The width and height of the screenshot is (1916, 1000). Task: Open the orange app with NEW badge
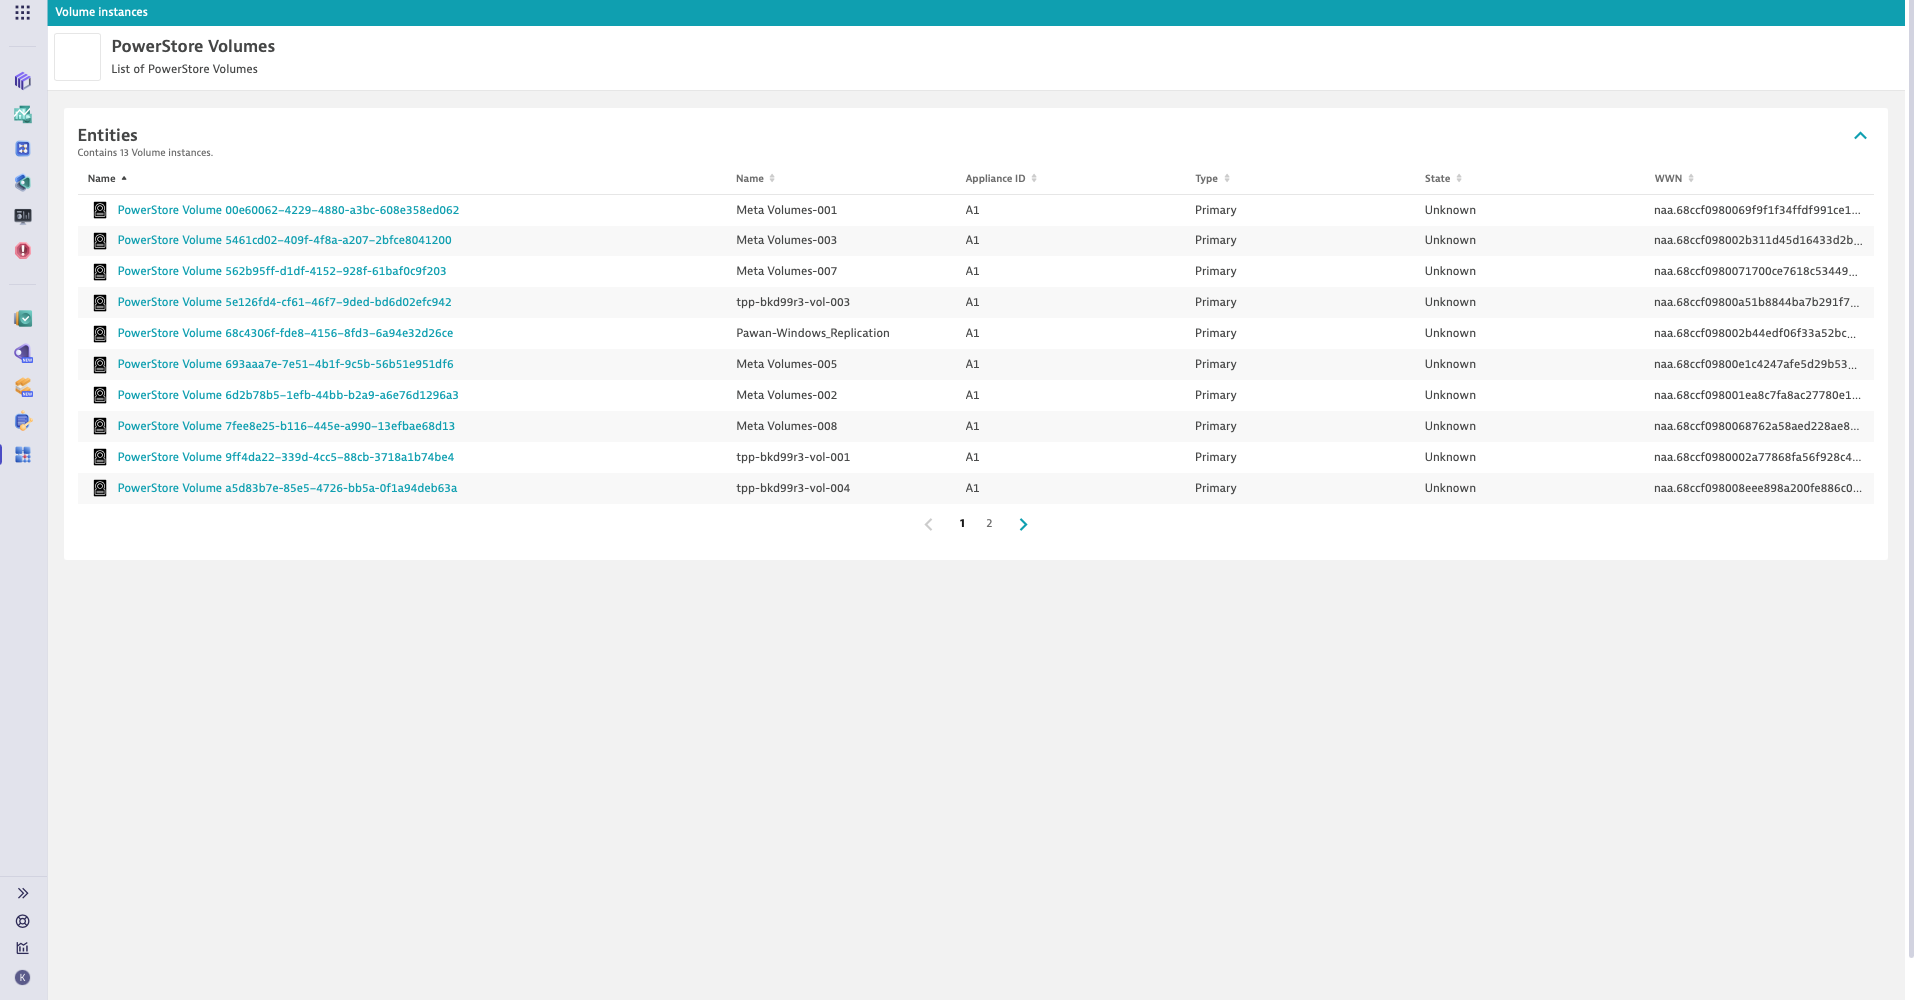22,388
